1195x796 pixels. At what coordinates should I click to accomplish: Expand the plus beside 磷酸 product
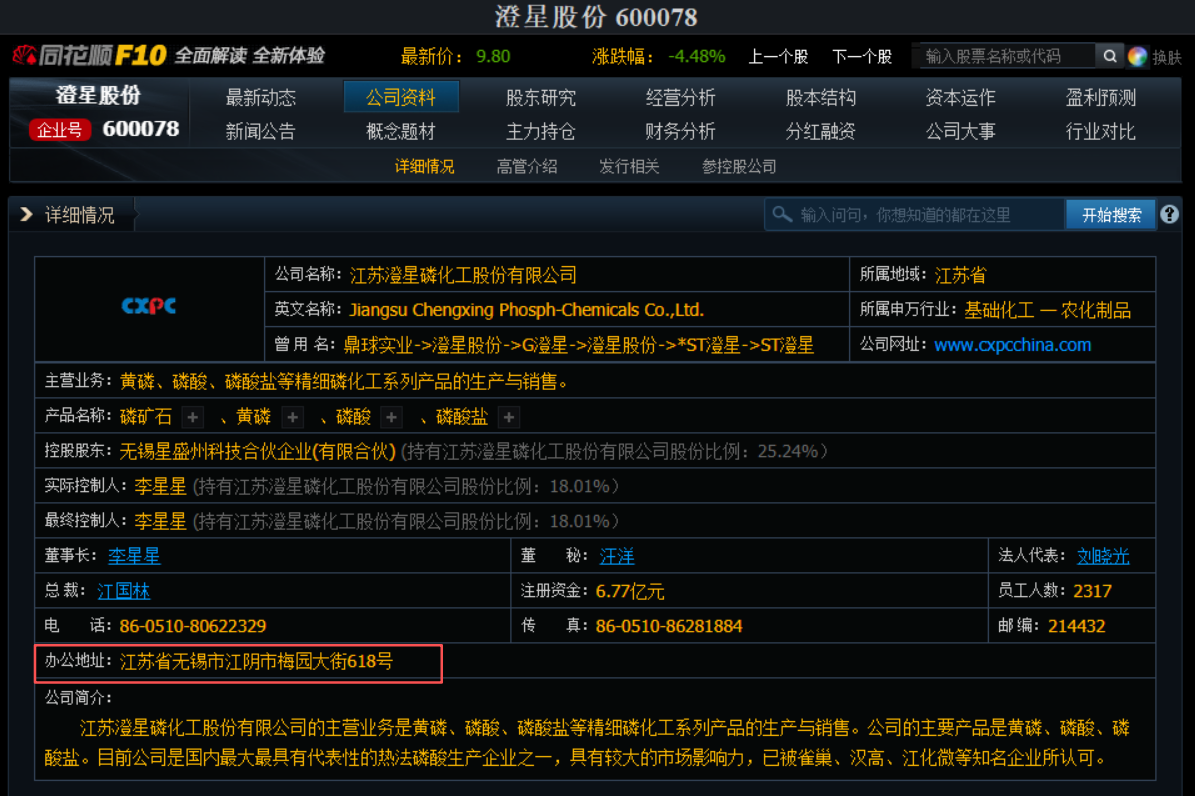pos(392,417)
